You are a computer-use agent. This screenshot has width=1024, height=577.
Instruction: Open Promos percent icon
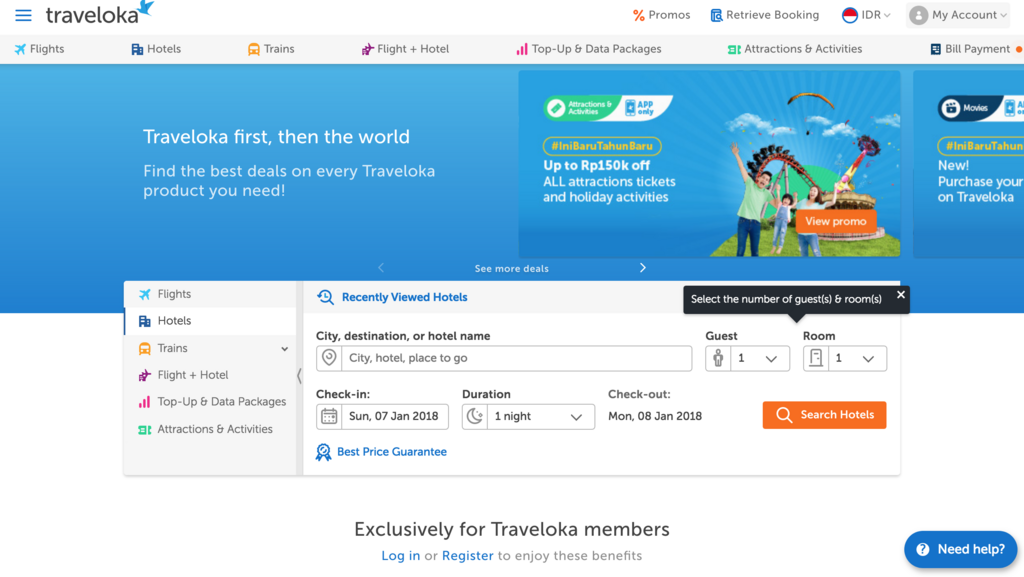[x=638, y=15]
